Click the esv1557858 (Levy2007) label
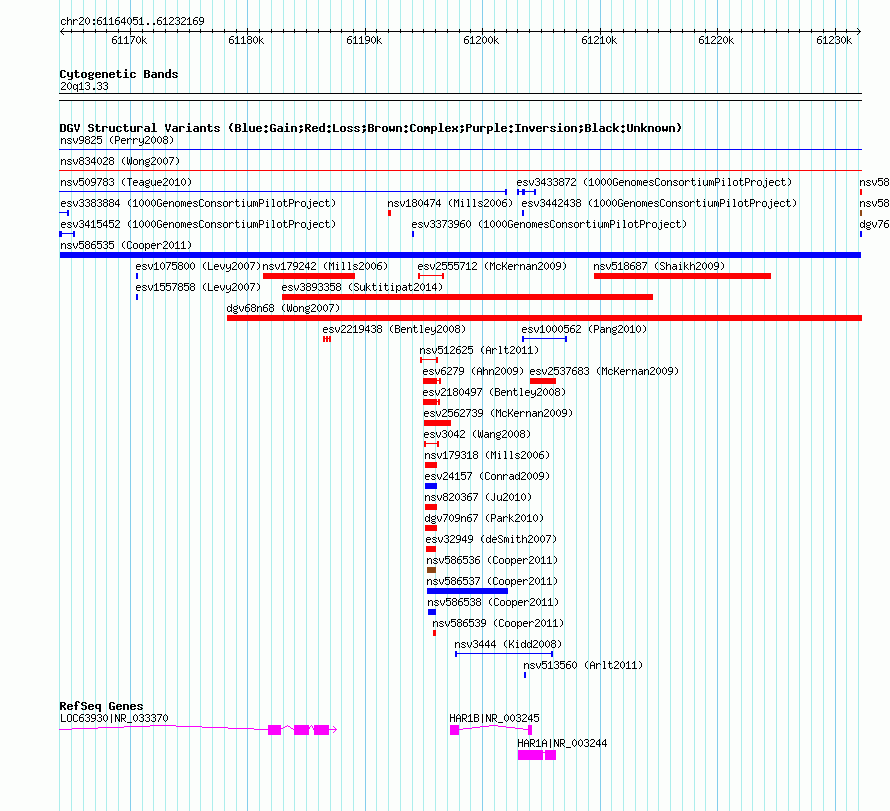This screenshot has width=890, height=811. pos(198,287)
